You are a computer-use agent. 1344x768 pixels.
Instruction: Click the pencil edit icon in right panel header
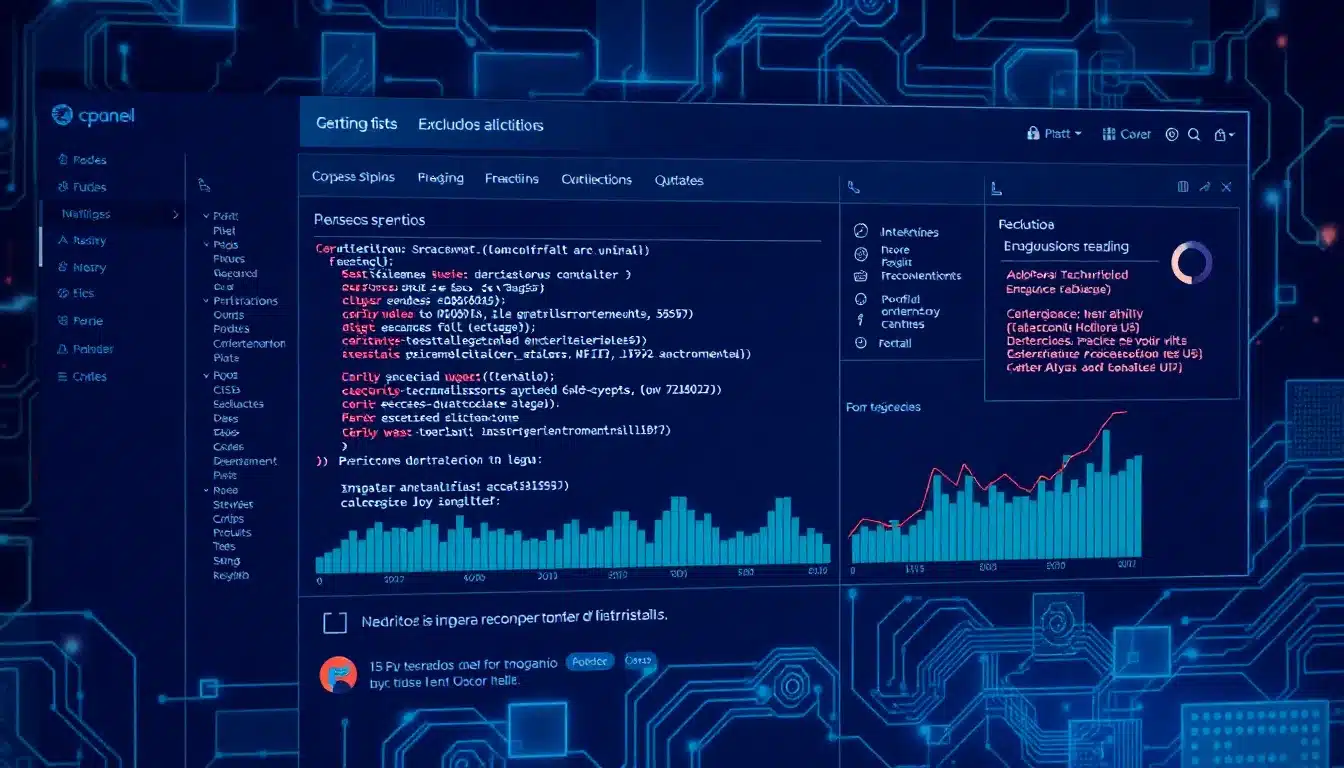1205,187
